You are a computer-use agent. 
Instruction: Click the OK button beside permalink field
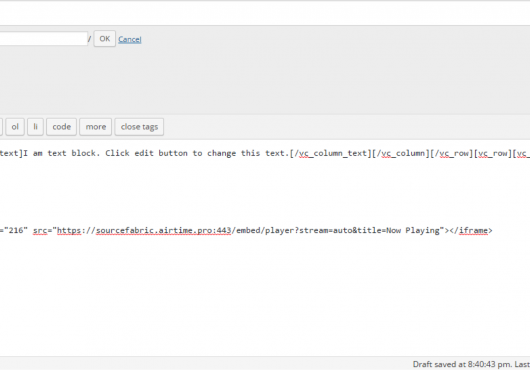click(104, 39)
